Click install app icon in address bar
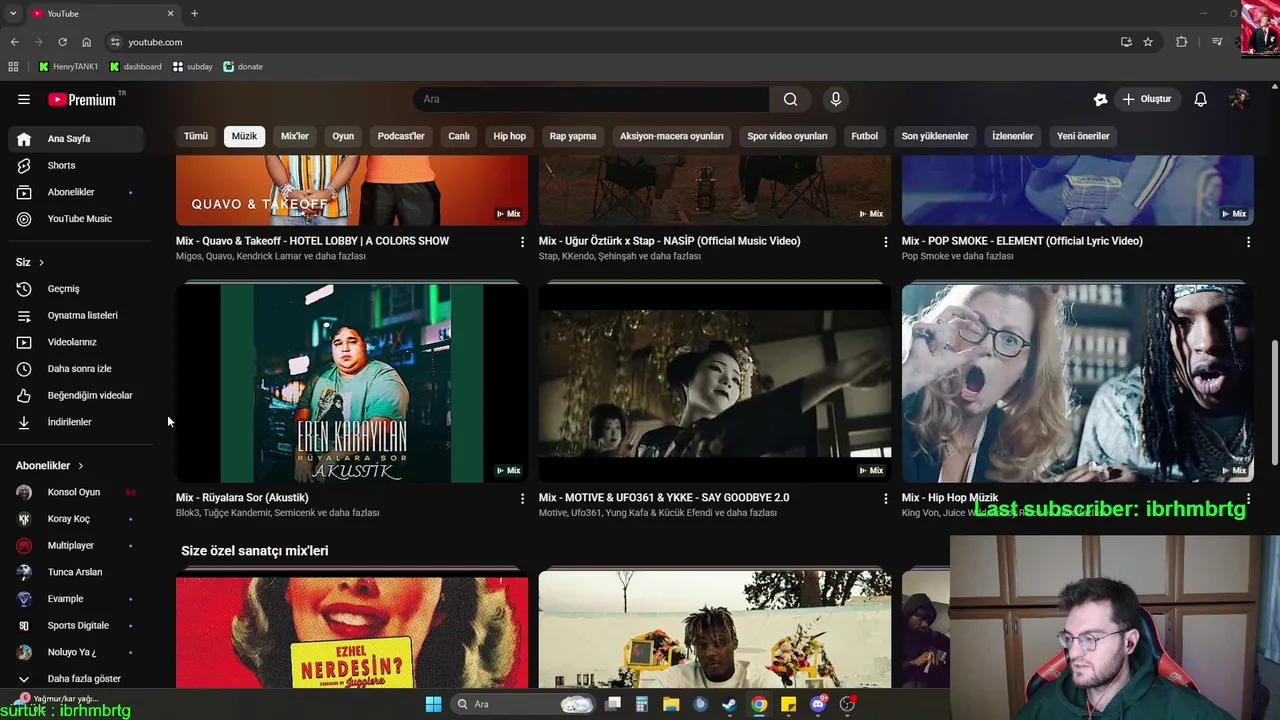The height and width of the screenshot is (720, 1280). 1126,42
